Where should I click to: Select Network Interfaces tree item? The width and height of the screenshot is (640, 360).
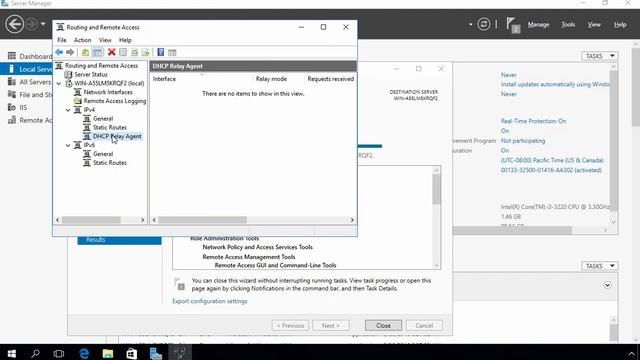(108, 92)
